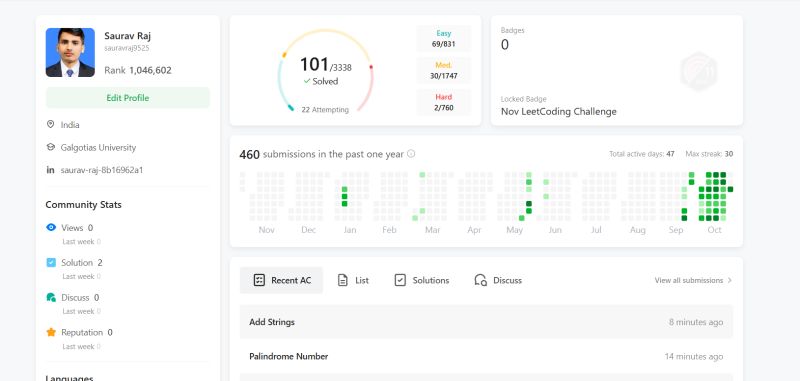Click the Oct label in the heatmap
The height and width of the screenshot is (381, 800).
(x=714, y=230)
